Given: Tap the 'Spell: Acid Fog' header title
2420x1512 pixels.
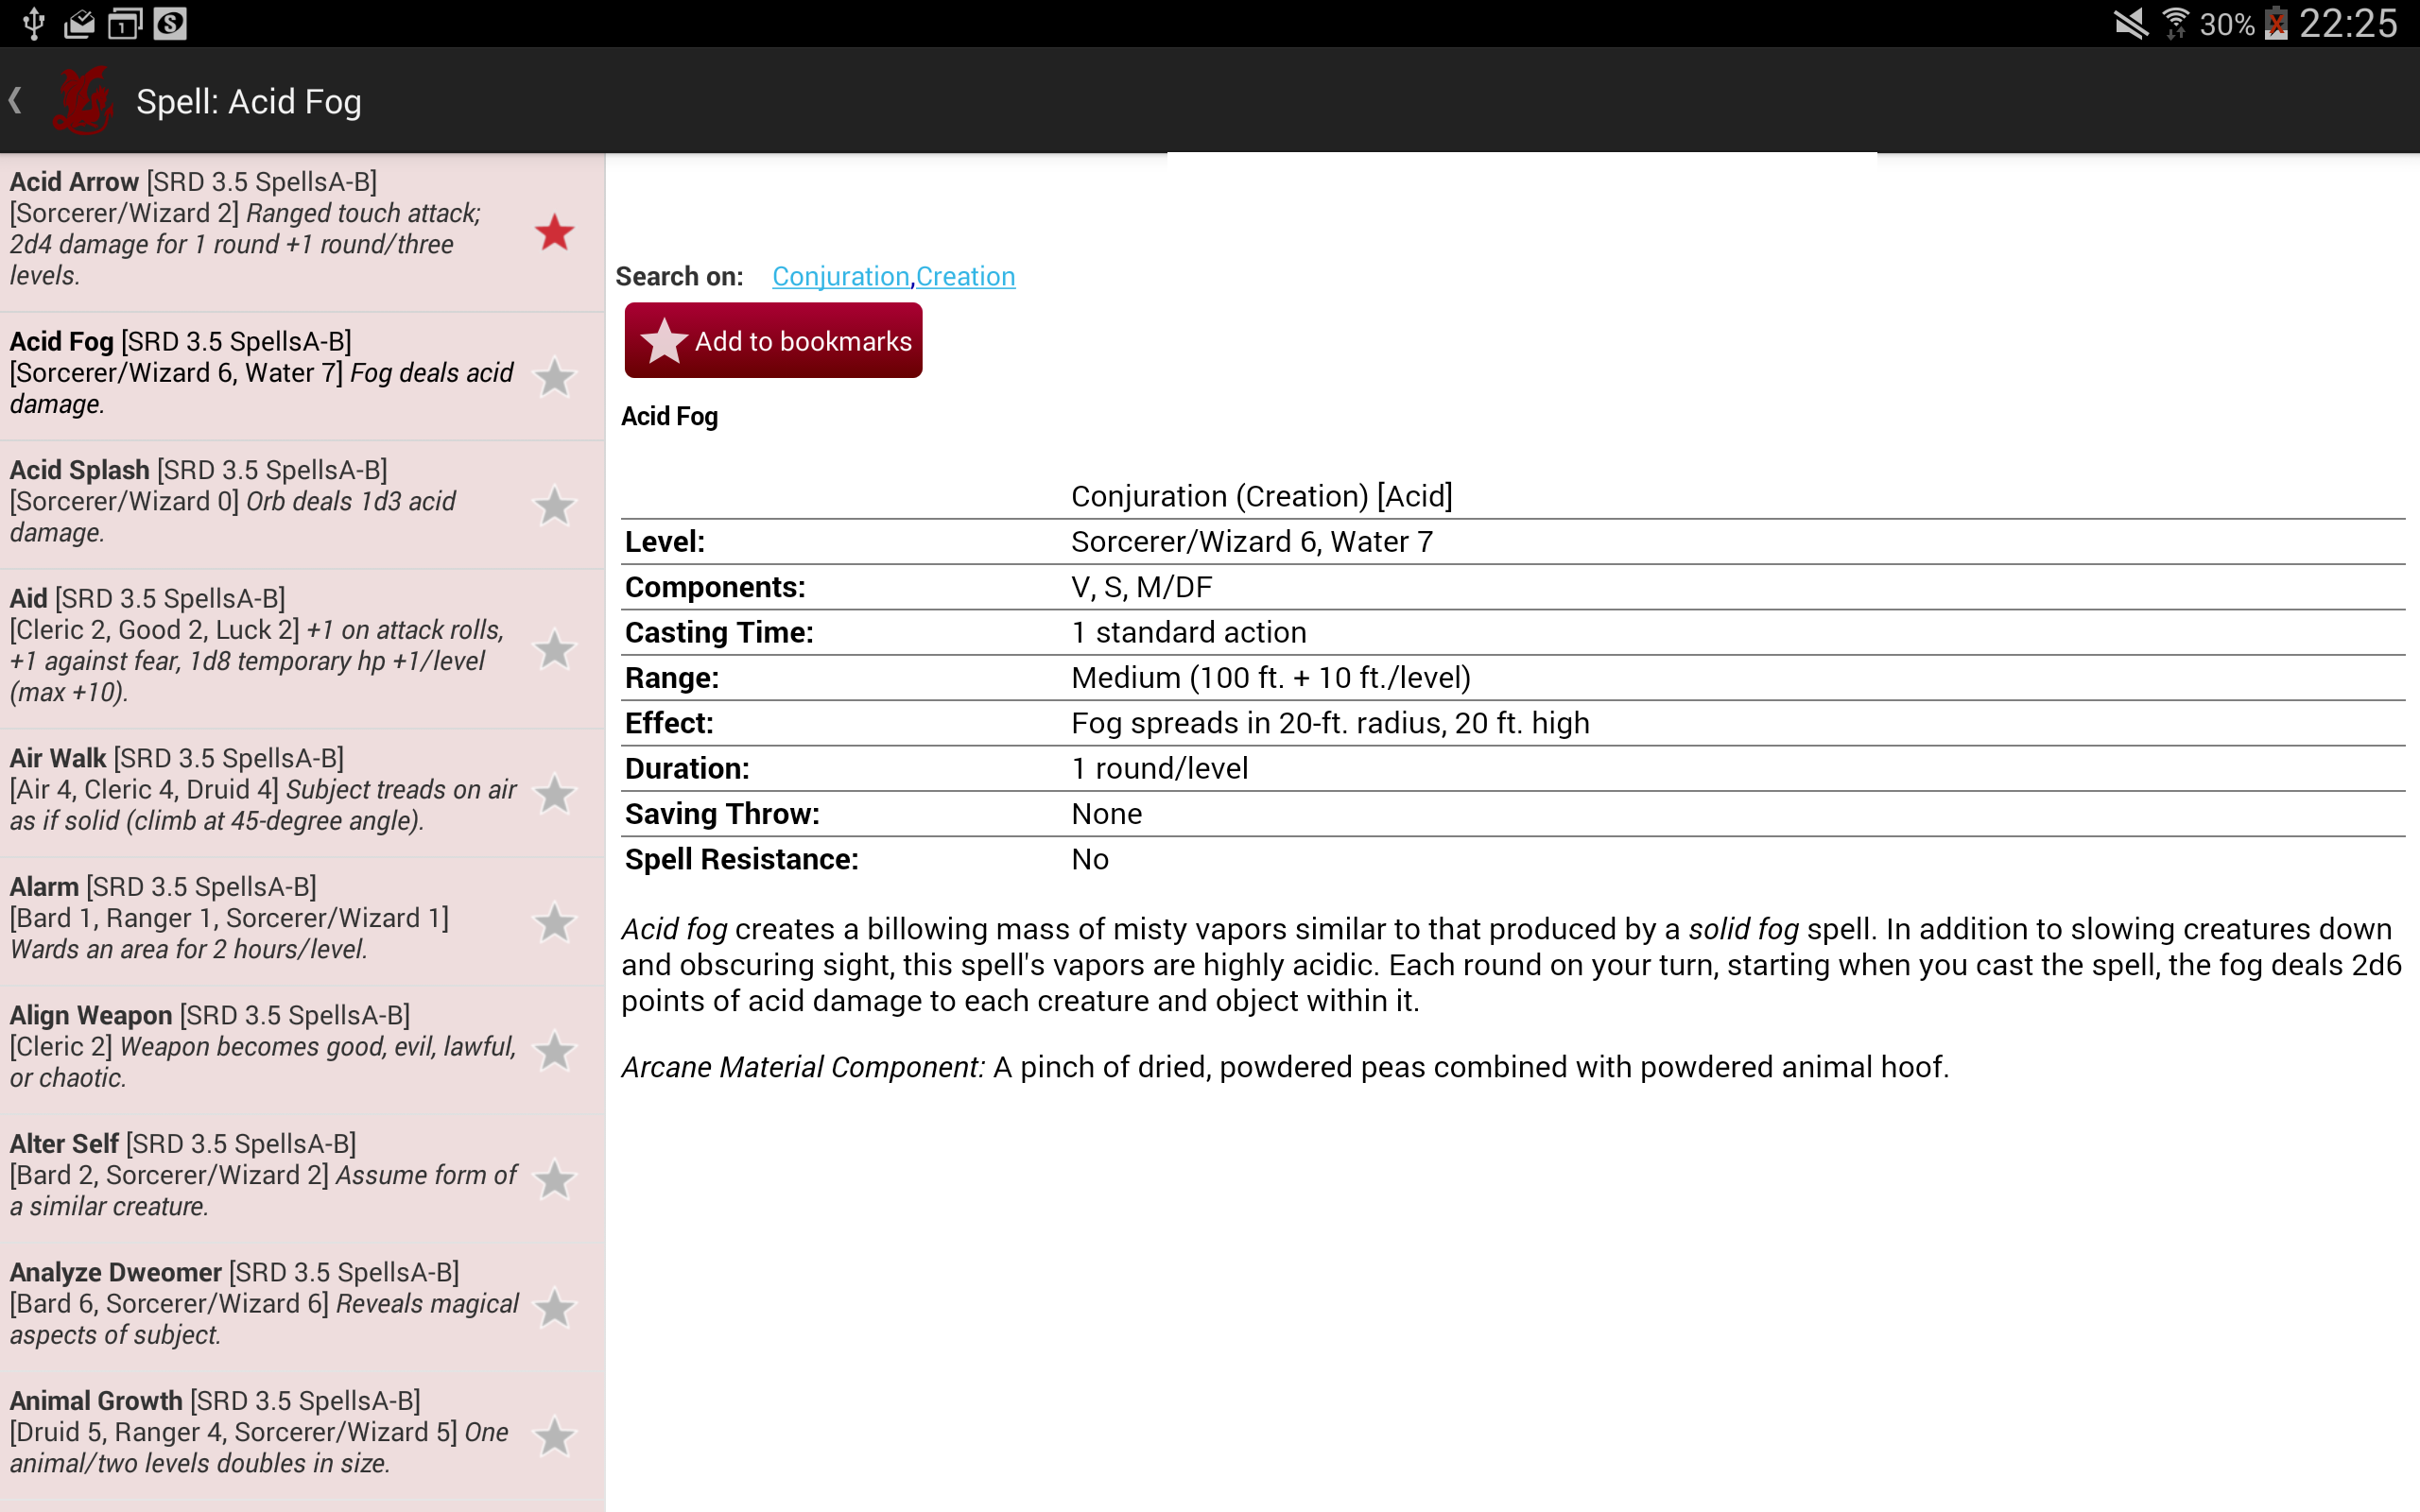Looking at the screenshot, I should 248,101.
